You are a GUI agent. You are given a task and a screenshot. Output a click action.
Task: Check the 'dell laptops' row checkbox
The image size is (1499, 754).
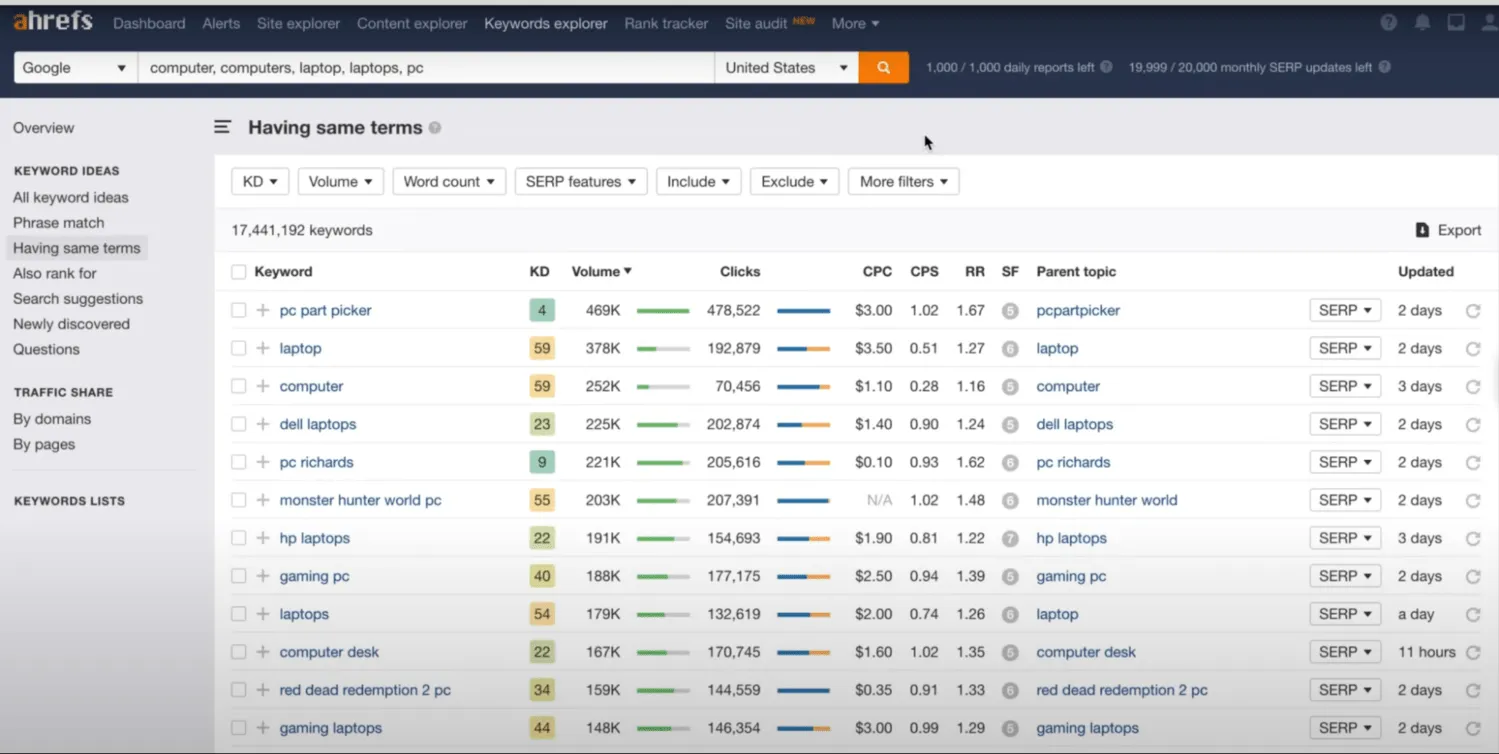point(238,424)
